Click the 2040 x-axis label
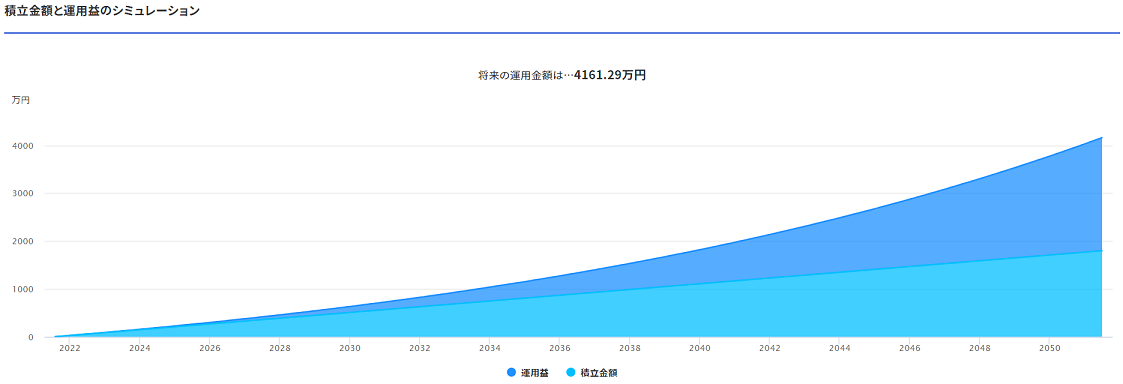Screen dimensions: 1123x384 tap(700, 348)
